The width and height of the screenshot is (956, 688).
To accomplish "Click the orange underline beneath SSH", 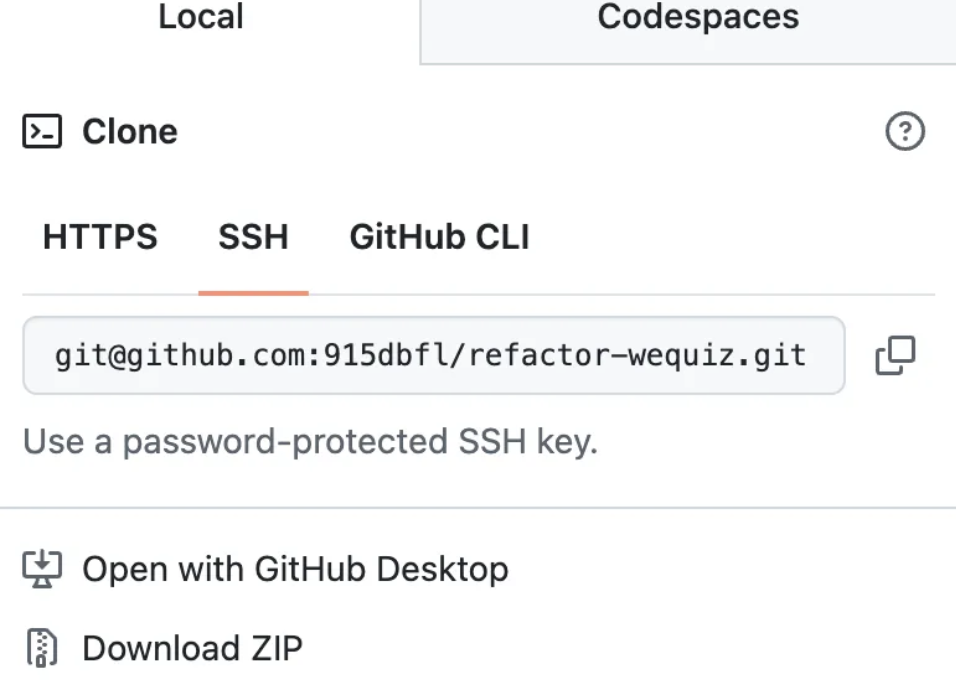I will point(253,293).
